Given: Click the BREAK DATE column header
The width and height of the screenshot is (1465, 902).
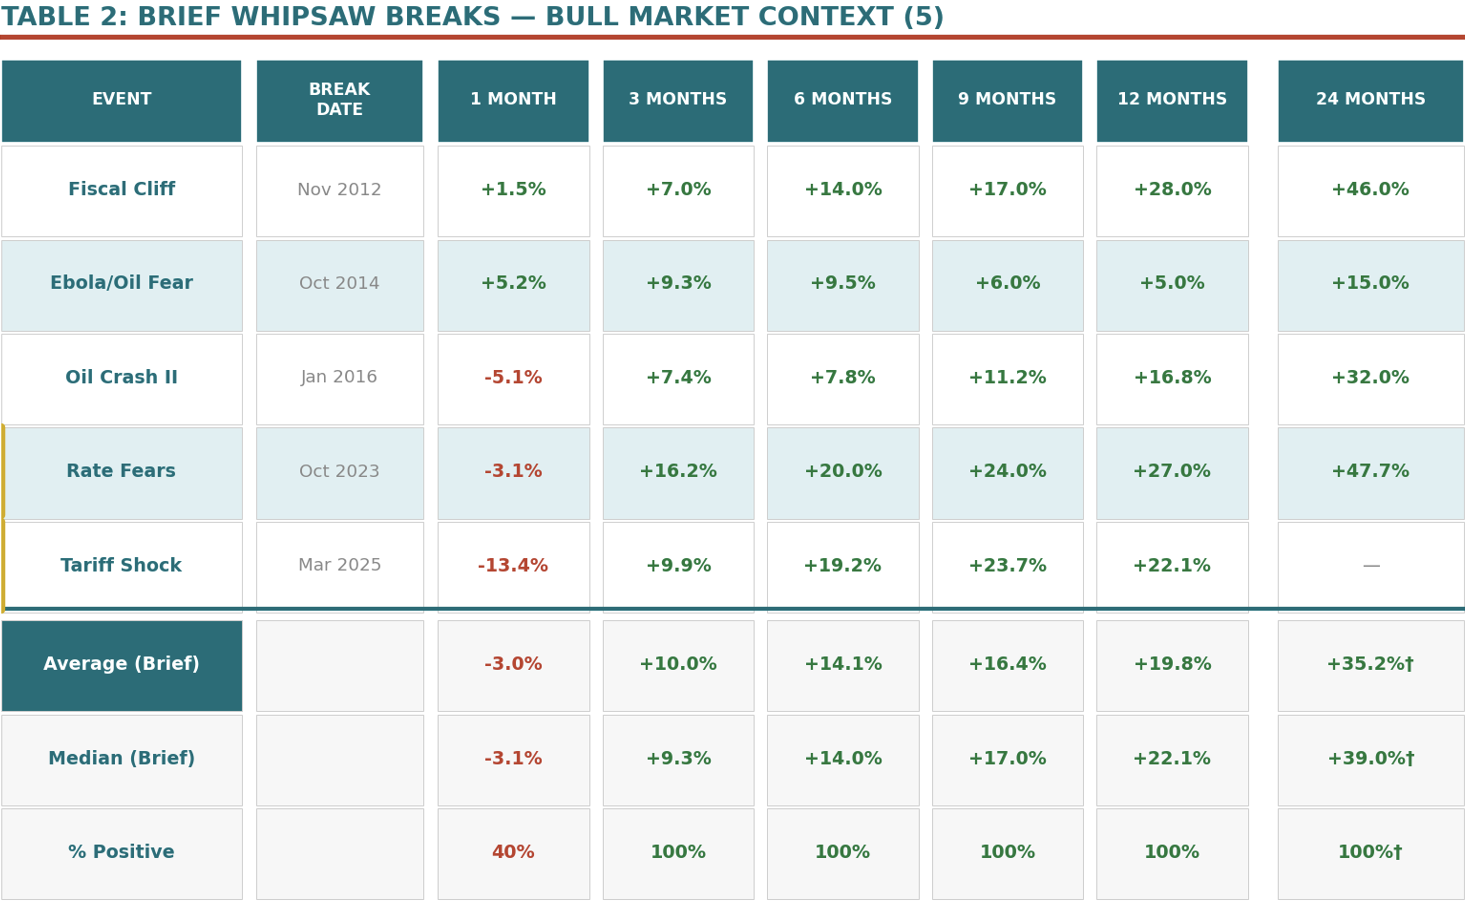Looking at the screenshot, I should click(x=339, y=100).
